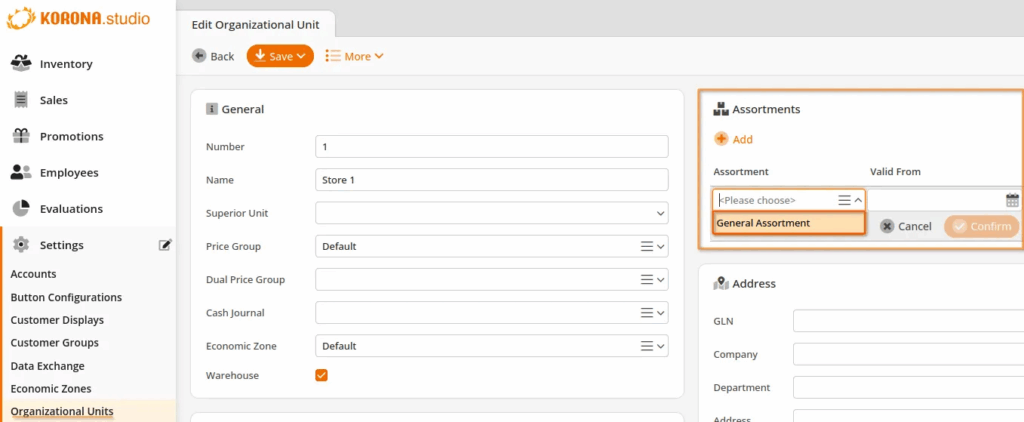Click the orange plus Add icon
Image resolution: width=1024 pixels, height=422 pixels.
click(721, 139)
